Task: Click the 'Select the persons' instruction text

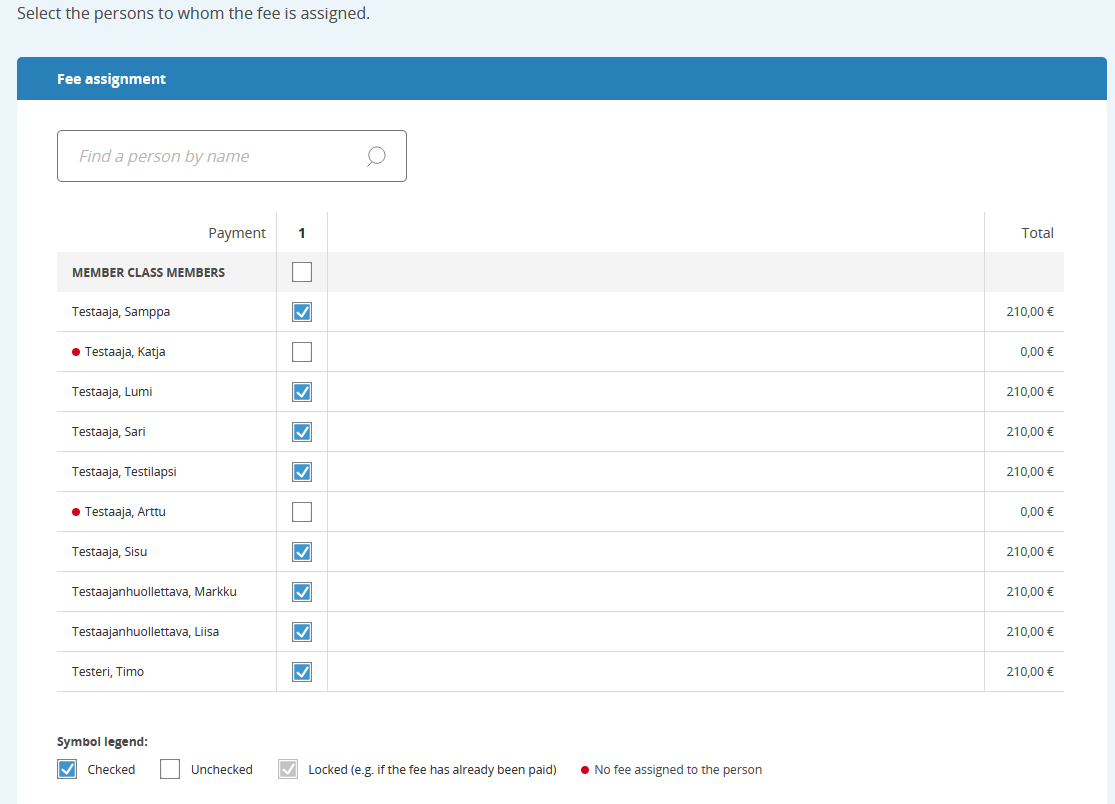Action: point(193,13)
